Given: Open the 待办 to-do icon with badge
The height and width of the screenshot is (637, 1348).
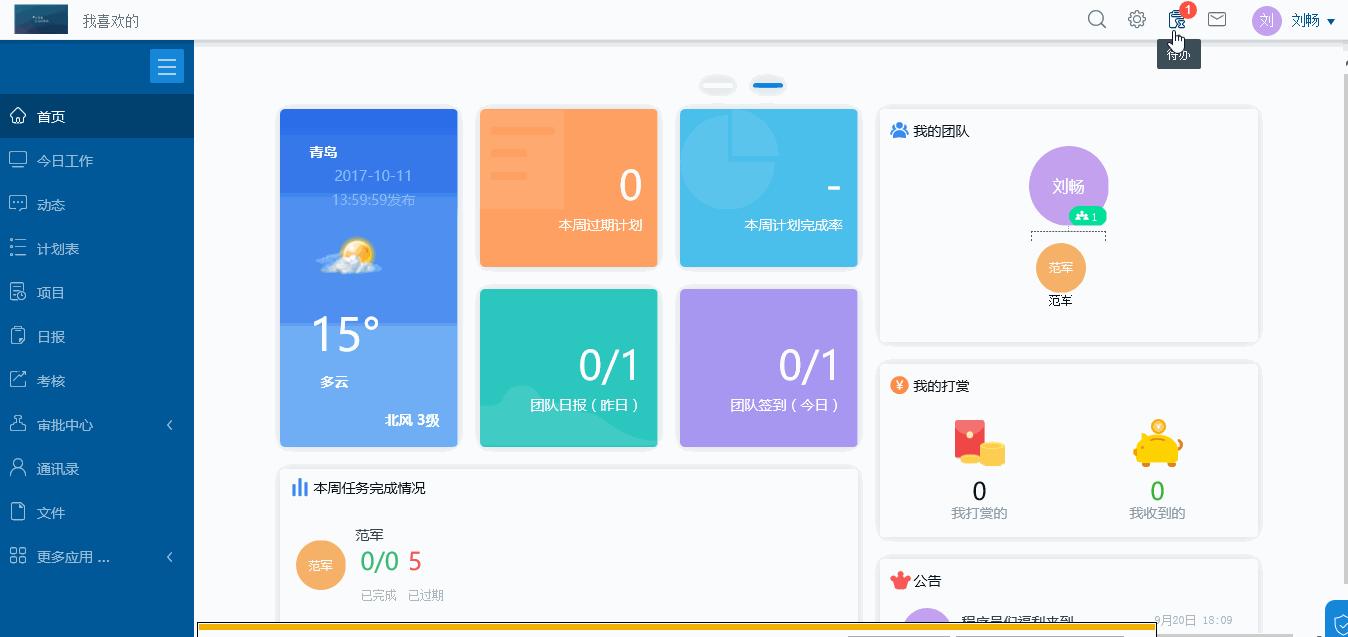Looking at the screenshot, I should point(1177,19).
